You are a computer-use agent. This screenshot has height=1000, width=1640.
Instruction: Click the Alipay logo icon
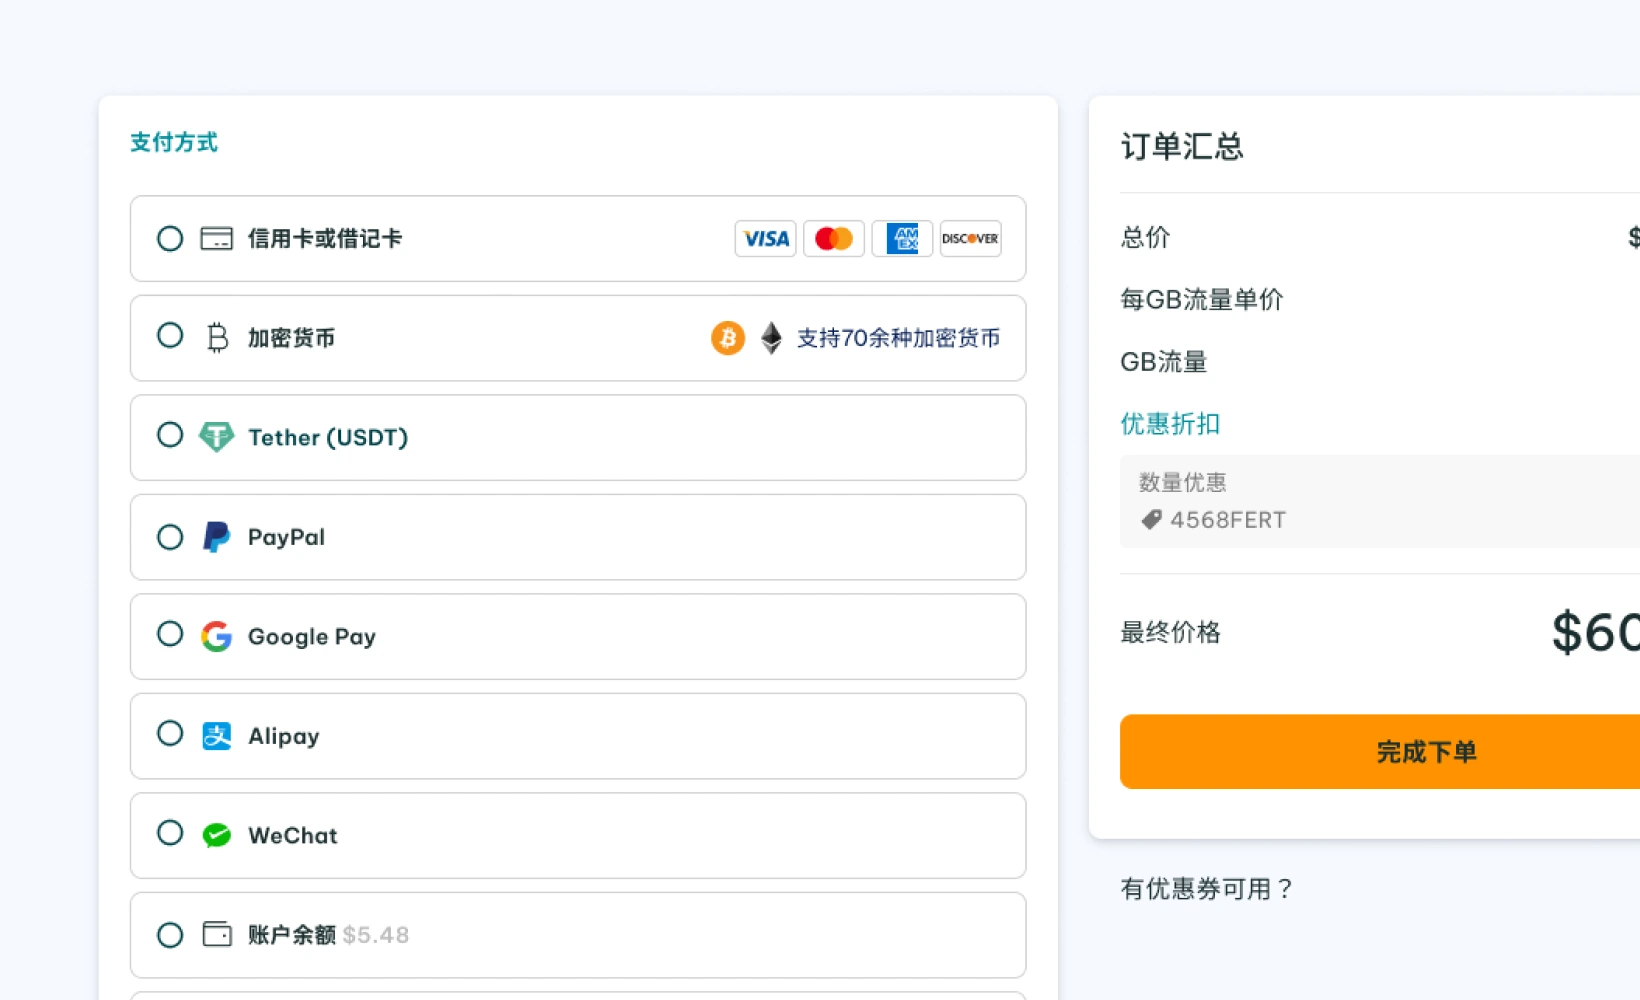[216, 736]
